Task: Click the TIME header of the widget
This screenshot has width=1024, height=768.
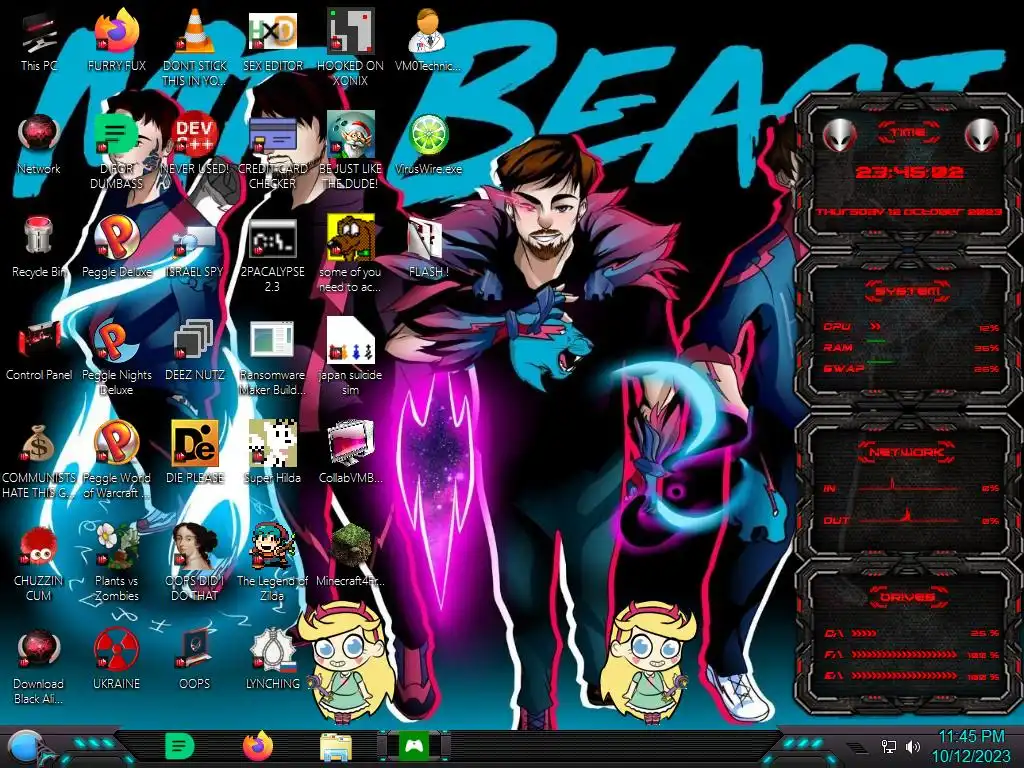Action: 908,133
